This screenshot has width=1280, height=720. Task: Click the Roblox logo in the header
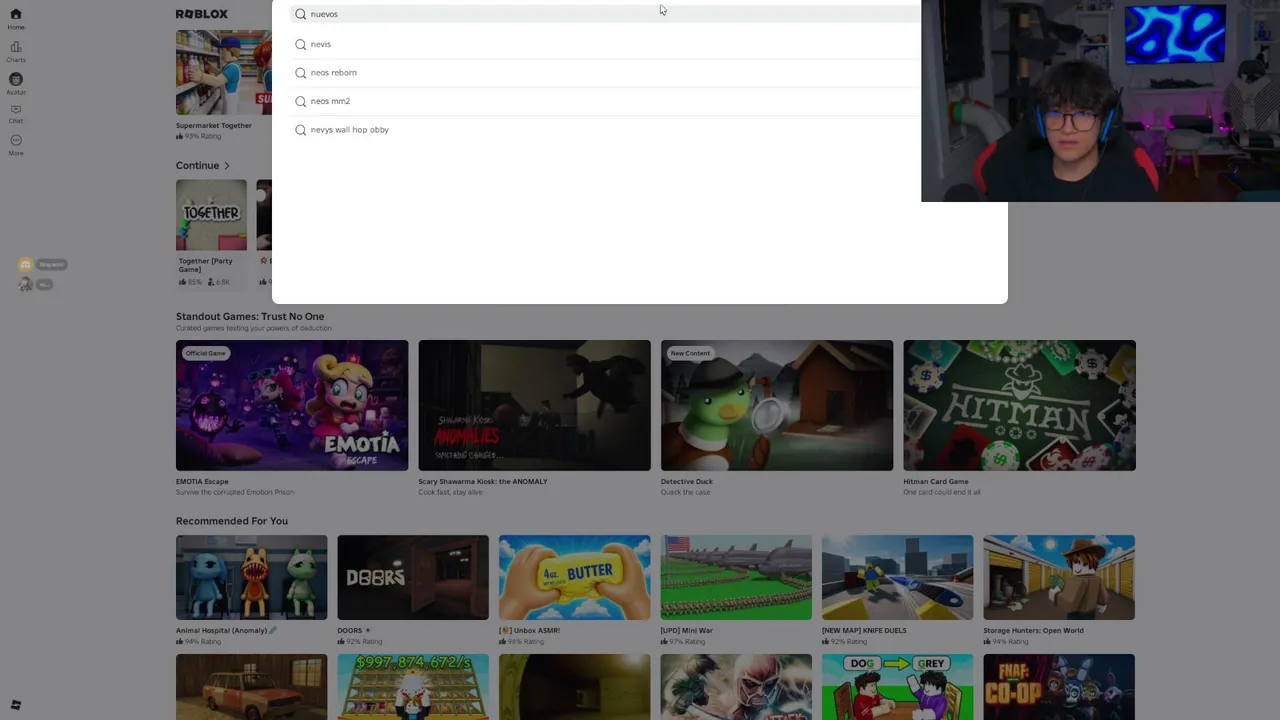pos(202,14)
